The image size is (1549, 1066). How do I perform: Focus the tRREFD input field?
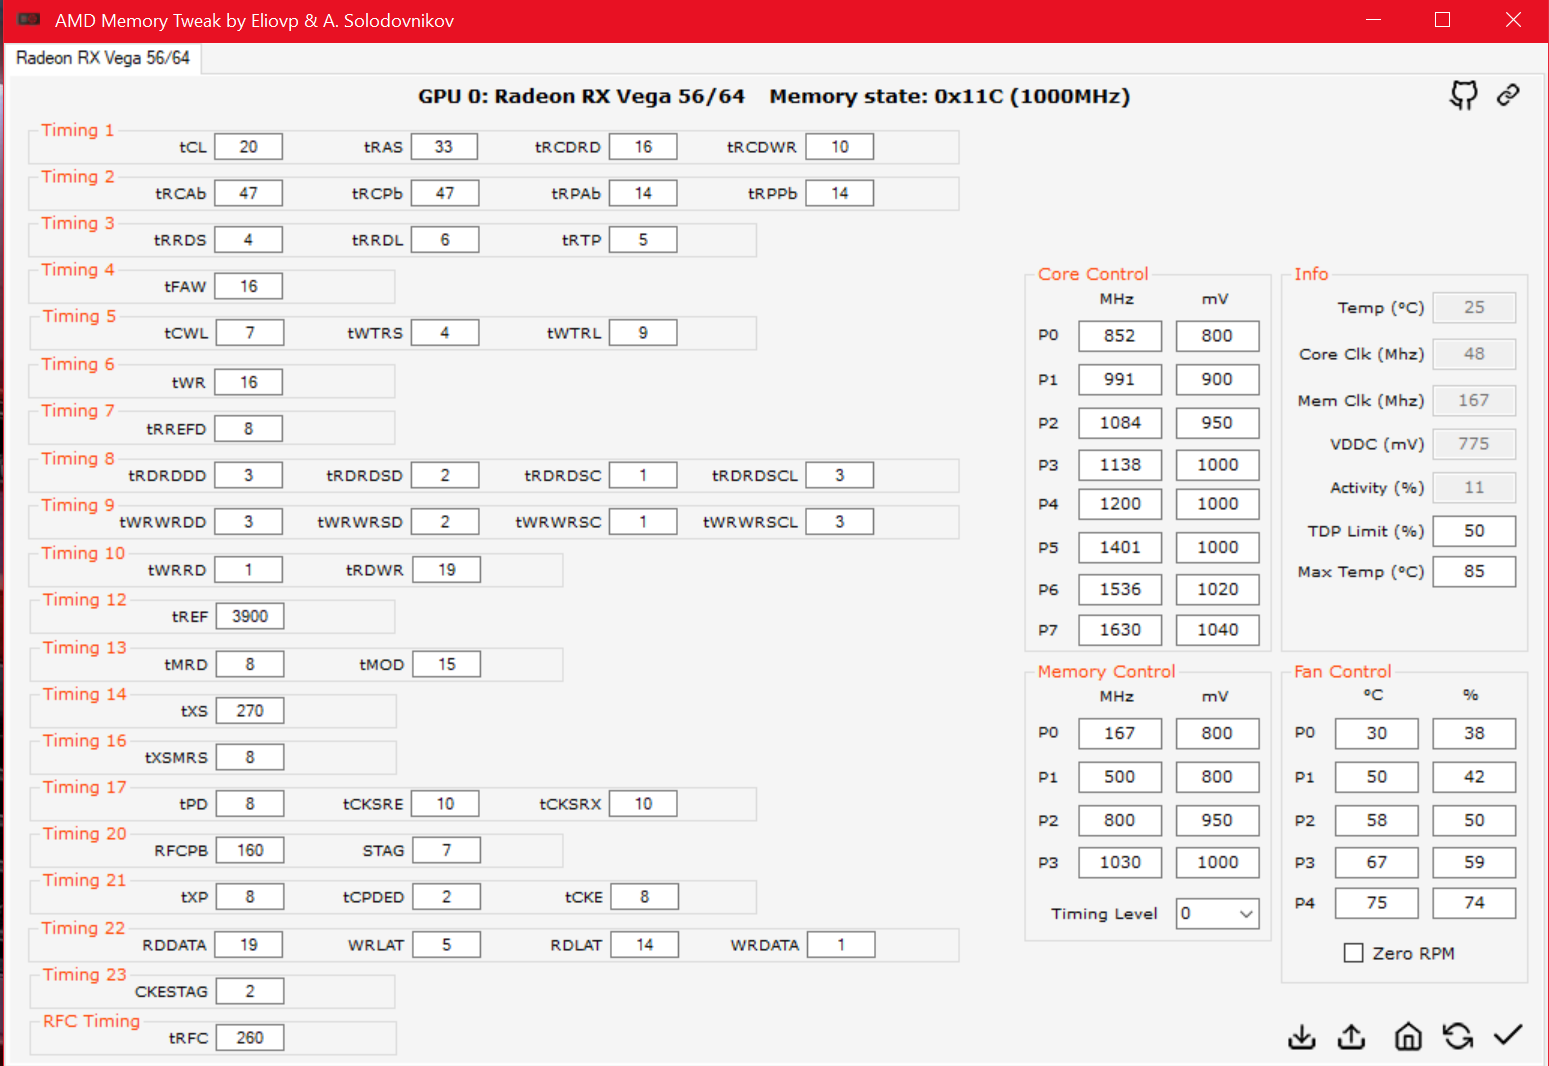(x=248, y=429)
